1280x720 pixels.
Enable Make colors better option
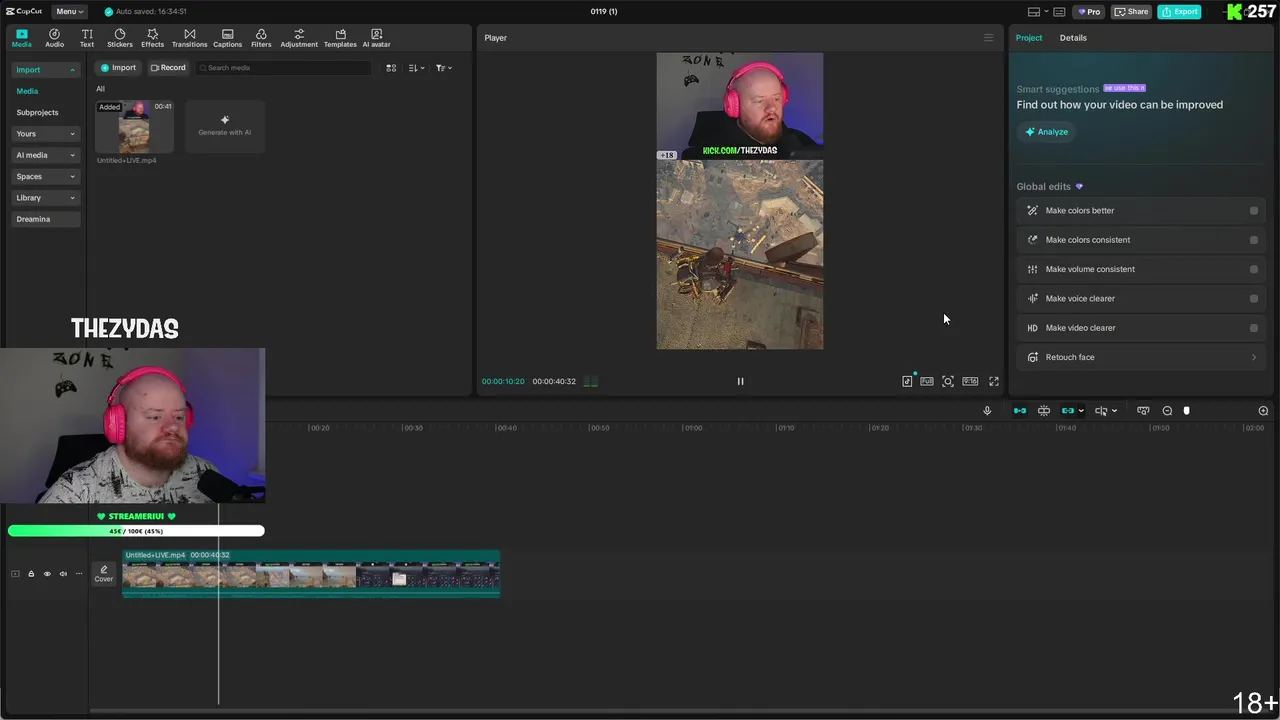point(1254,211)
